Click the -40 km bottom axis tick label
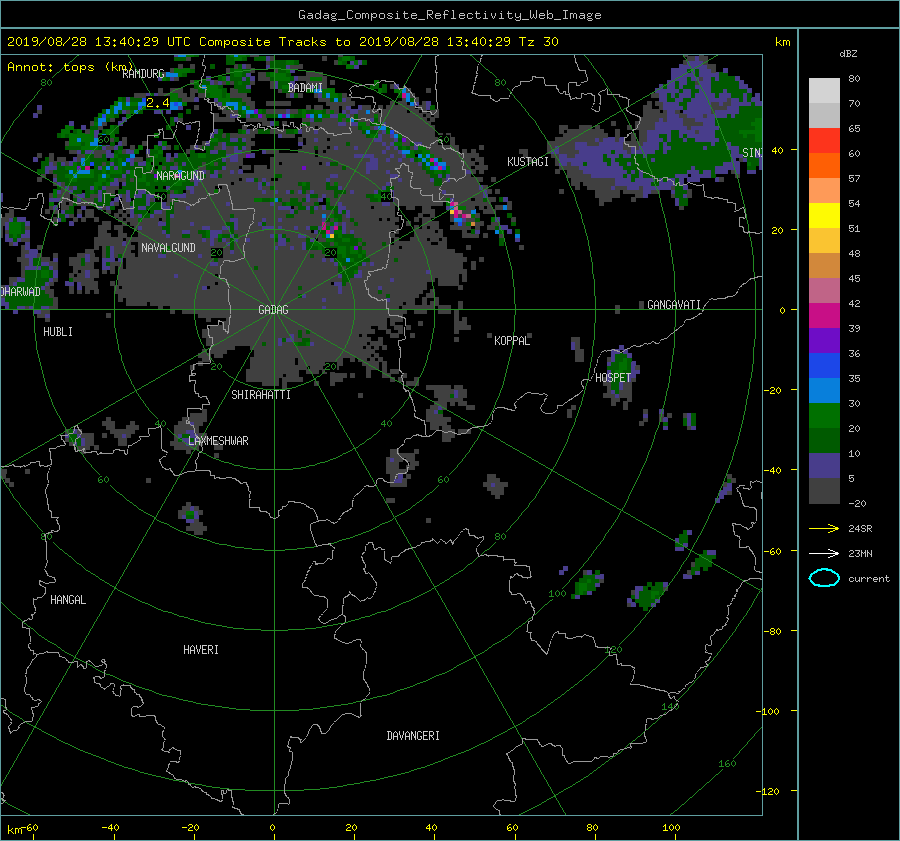900x841 pixels. point(110,828)
